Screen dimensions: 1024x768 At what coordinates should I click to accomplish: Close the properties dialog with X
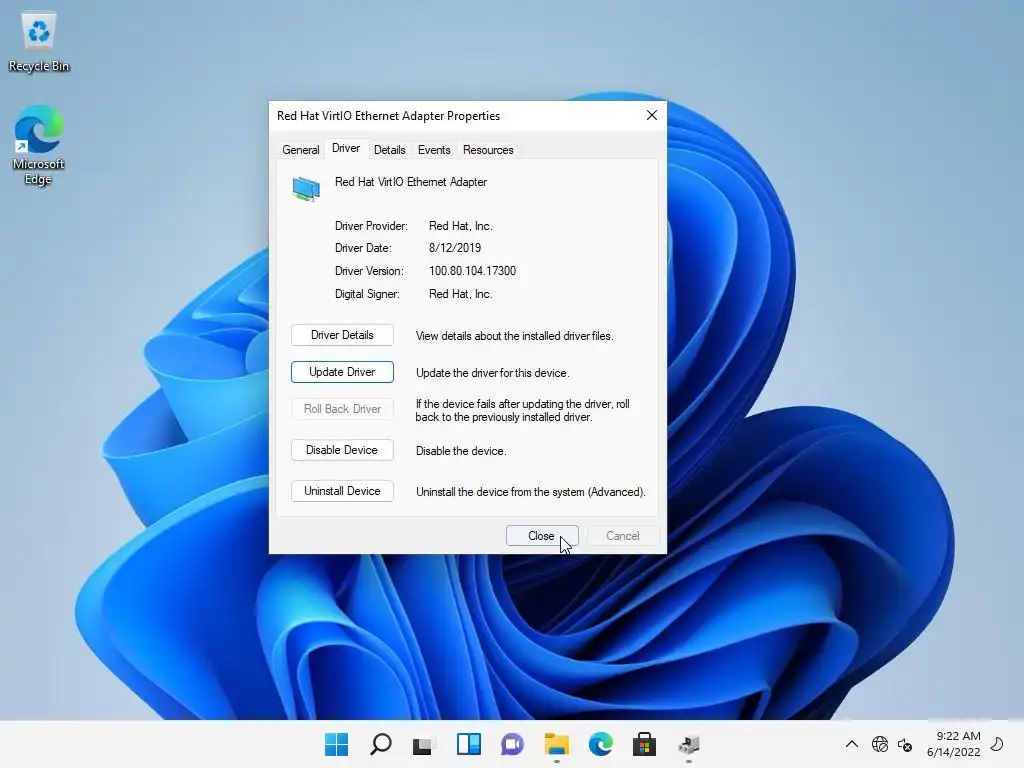(x=652, y=116)
